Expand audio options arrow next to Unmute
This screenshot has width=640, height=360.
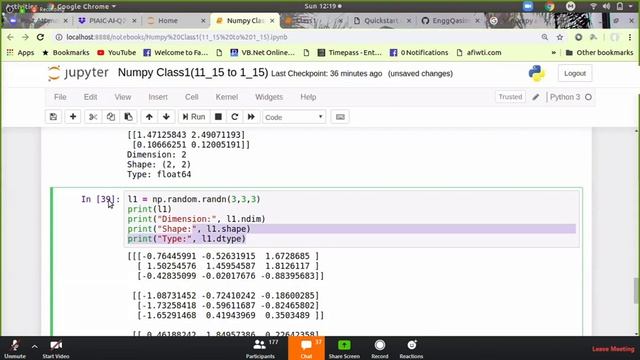pyautogui.click(x=35, y=347)
